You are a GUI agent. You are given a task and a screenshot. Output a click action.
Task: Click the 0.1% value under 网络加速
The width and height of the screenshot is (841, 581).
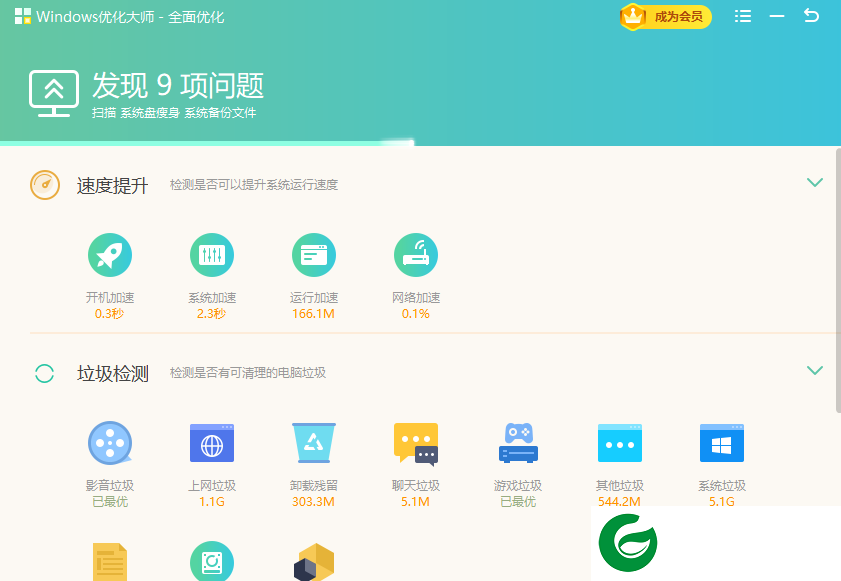[416, 314]
